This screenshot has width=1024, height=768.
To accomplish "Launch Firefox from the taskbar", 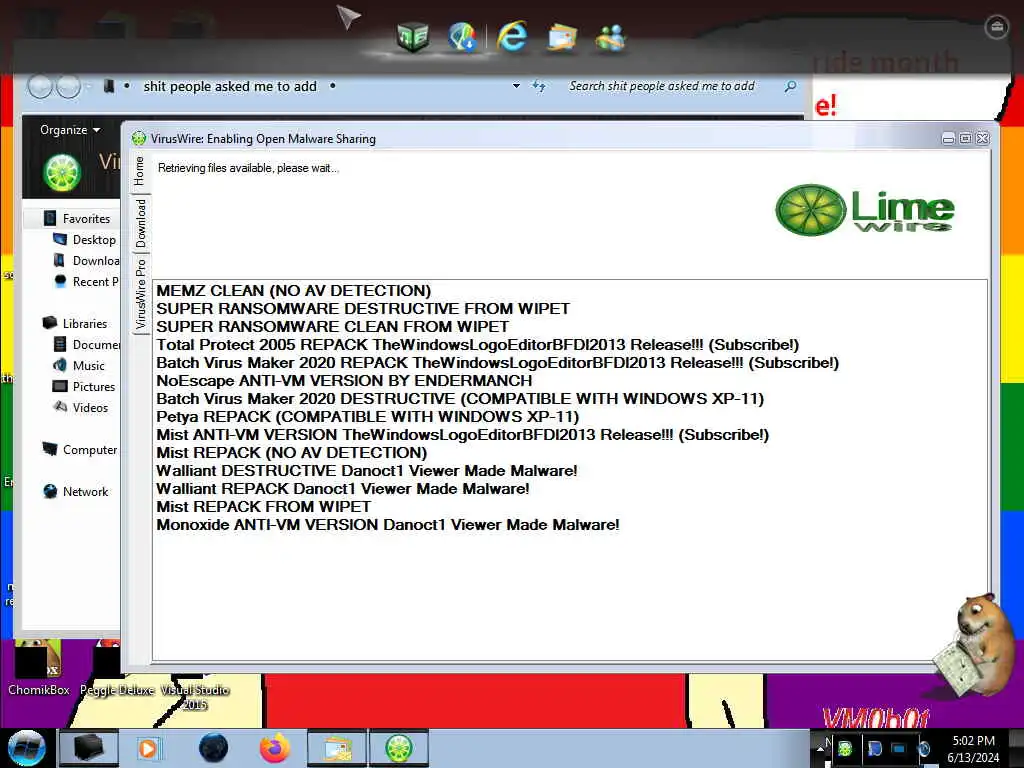I will 274,748.
